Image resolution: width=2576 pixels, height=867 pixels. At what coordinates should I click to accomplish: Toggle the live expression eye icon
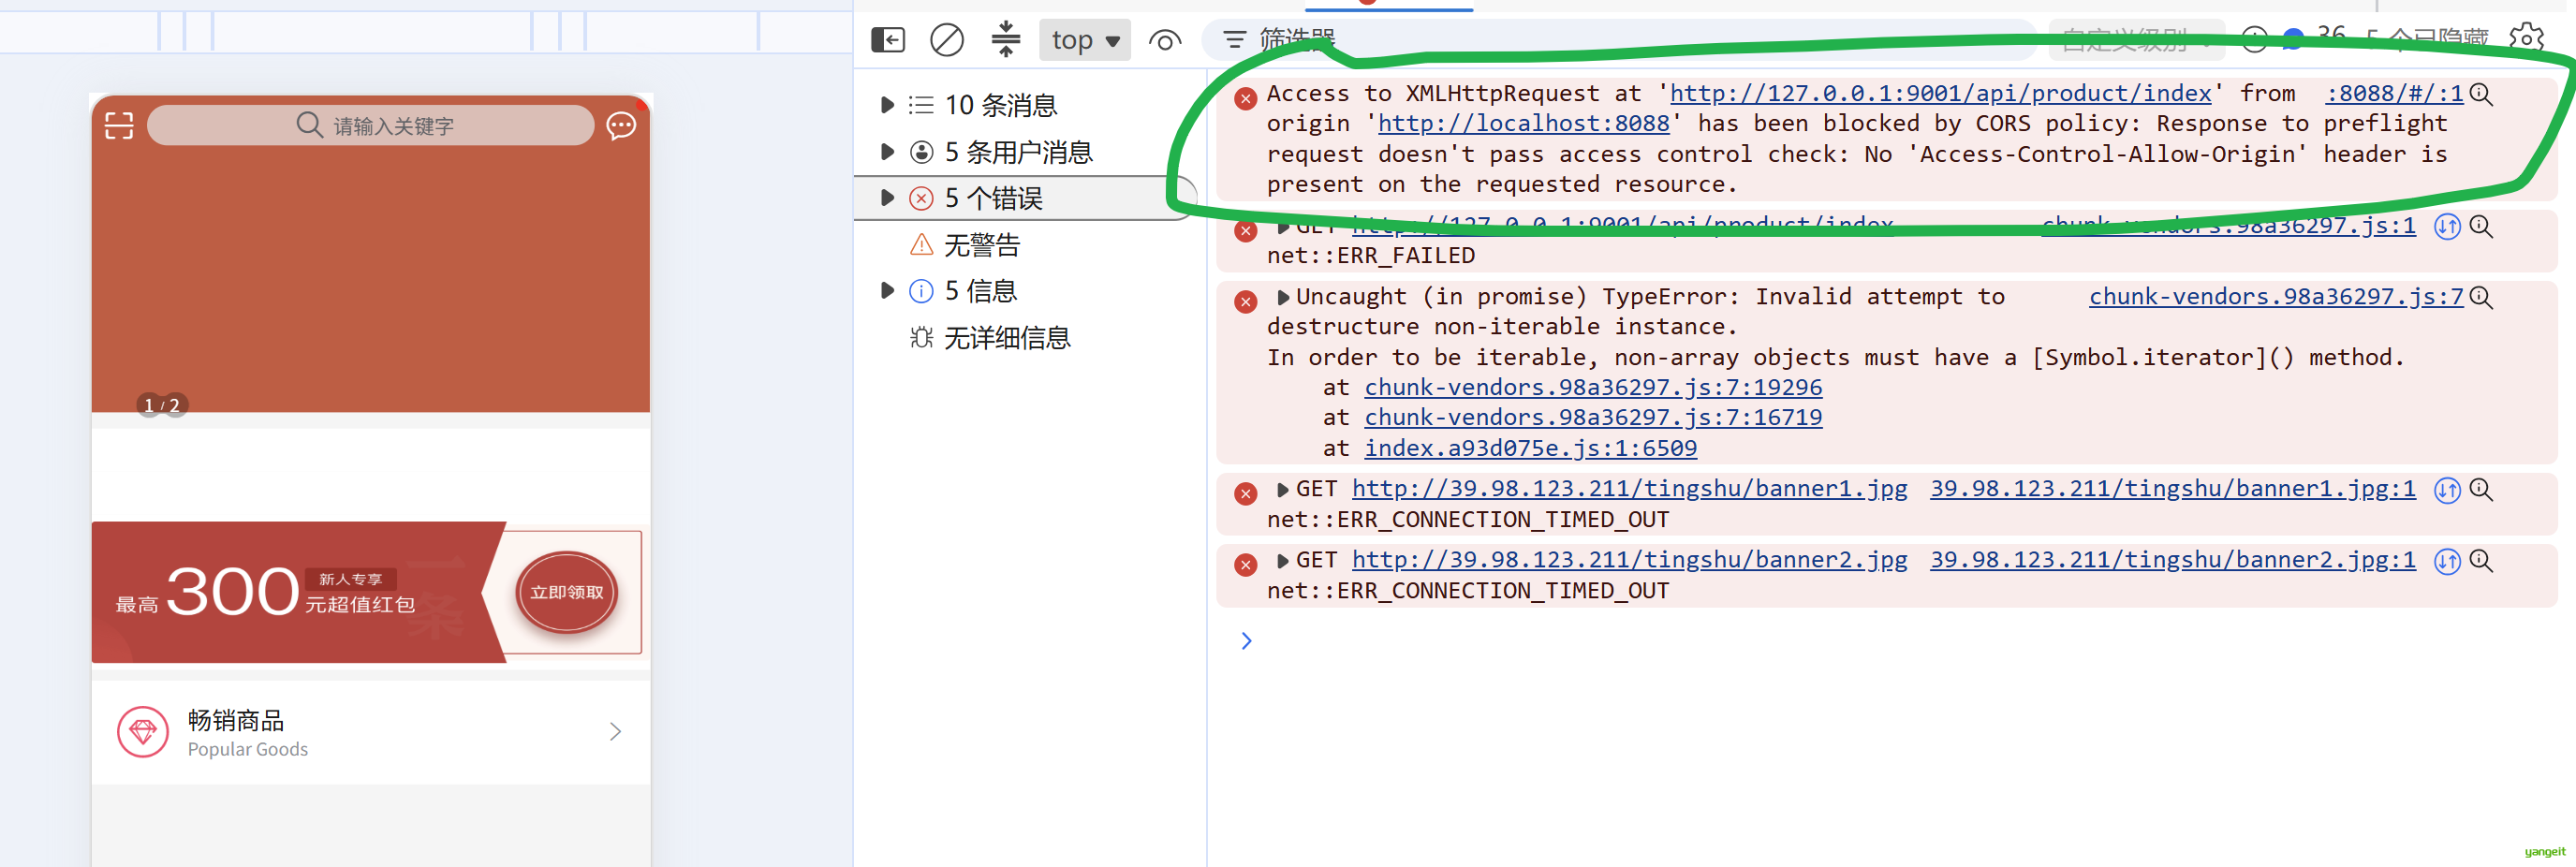pos(1164,41)
